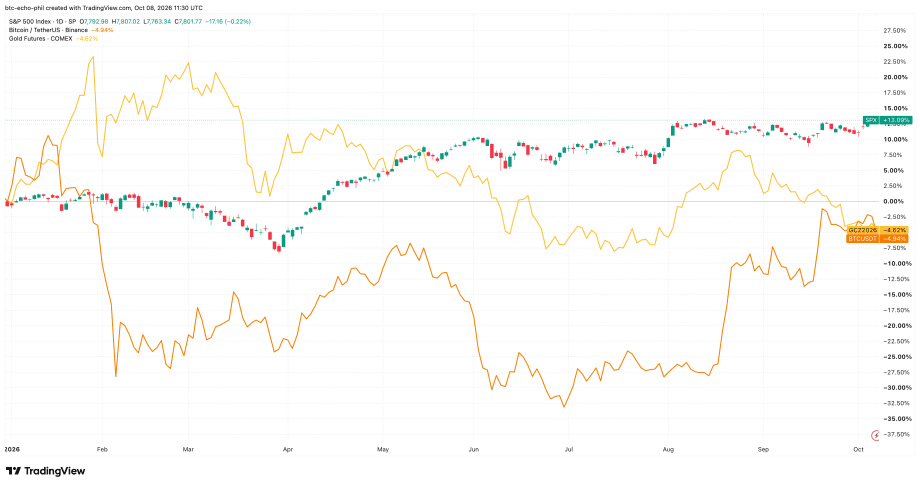Click the Aug label on the time axis
Screen dimensions: 920x486
(668, 450)
